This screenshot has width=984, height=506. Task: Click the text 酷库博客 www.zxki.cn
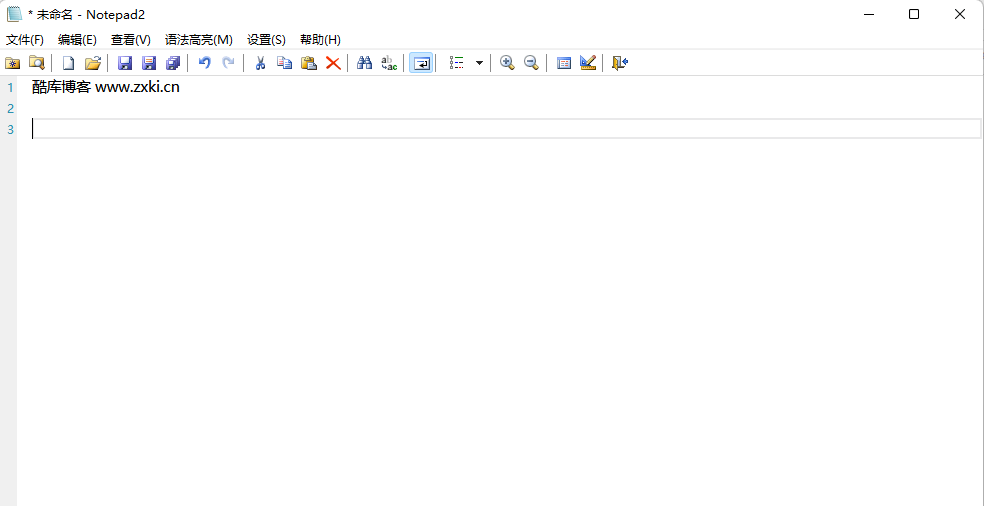pyautogui.click(x=105, y=87)
